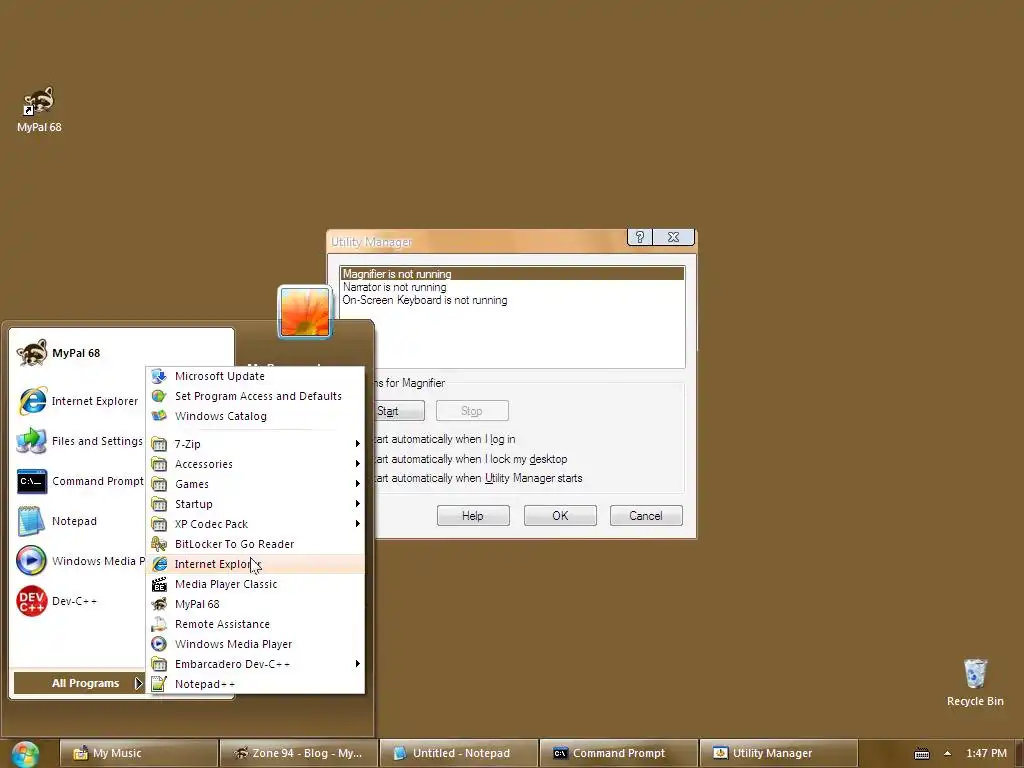Click the Windows Start orb
1024x768 pixels.
click(25, 754)
